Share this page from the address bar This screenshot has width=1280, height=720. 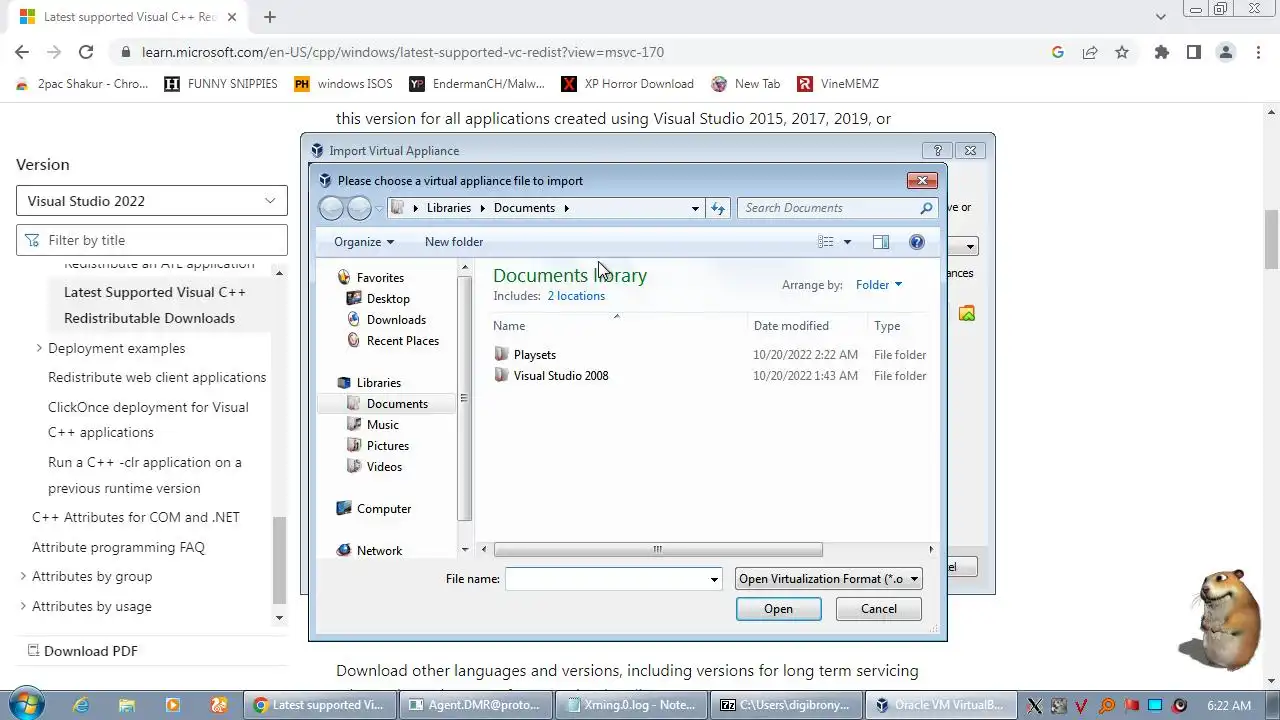(x=1090, y=52)
